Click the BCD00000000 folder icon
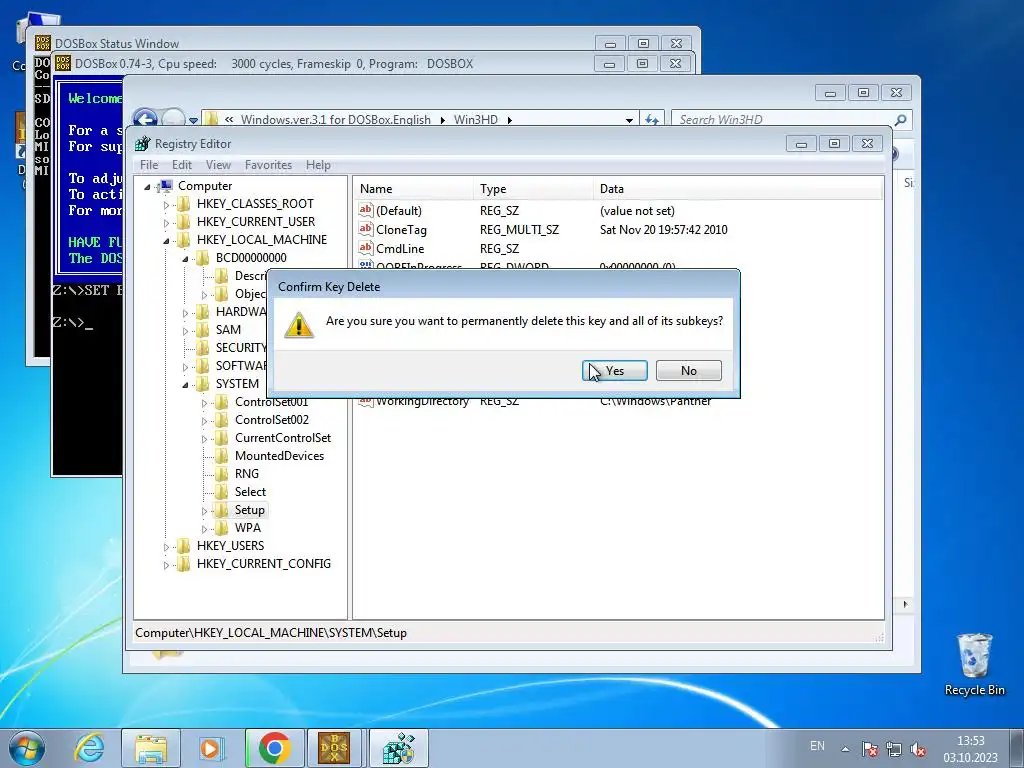Viewport: 1024px width, 768px height. pyautogui.click(x=203, y=258)
